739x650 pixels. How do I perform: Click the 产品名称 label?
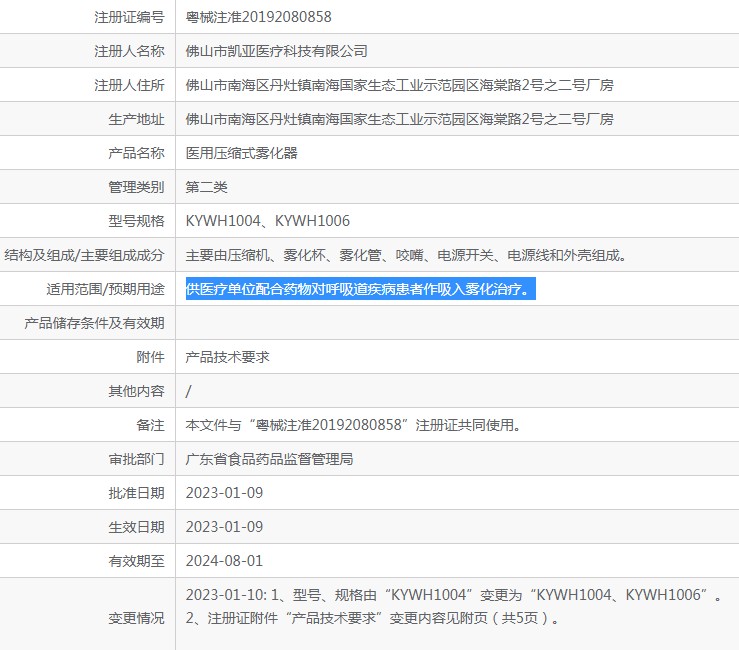(x=136, y=153)
